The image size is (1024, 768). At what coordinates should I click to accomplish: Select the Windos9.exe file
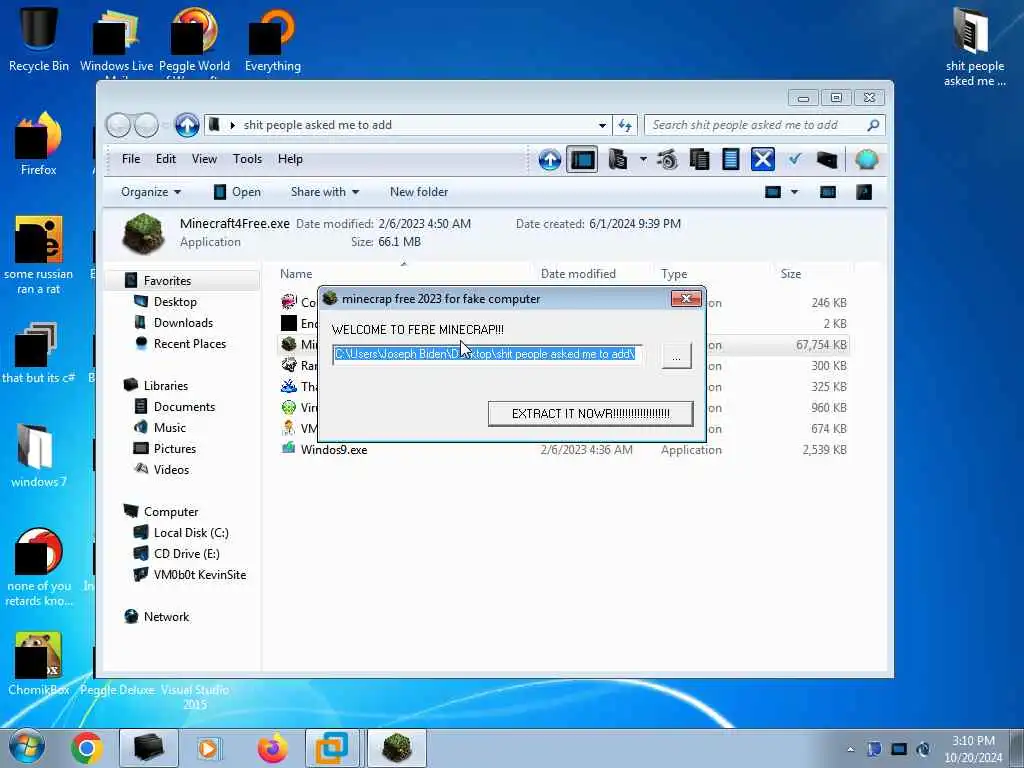point(334,449)
